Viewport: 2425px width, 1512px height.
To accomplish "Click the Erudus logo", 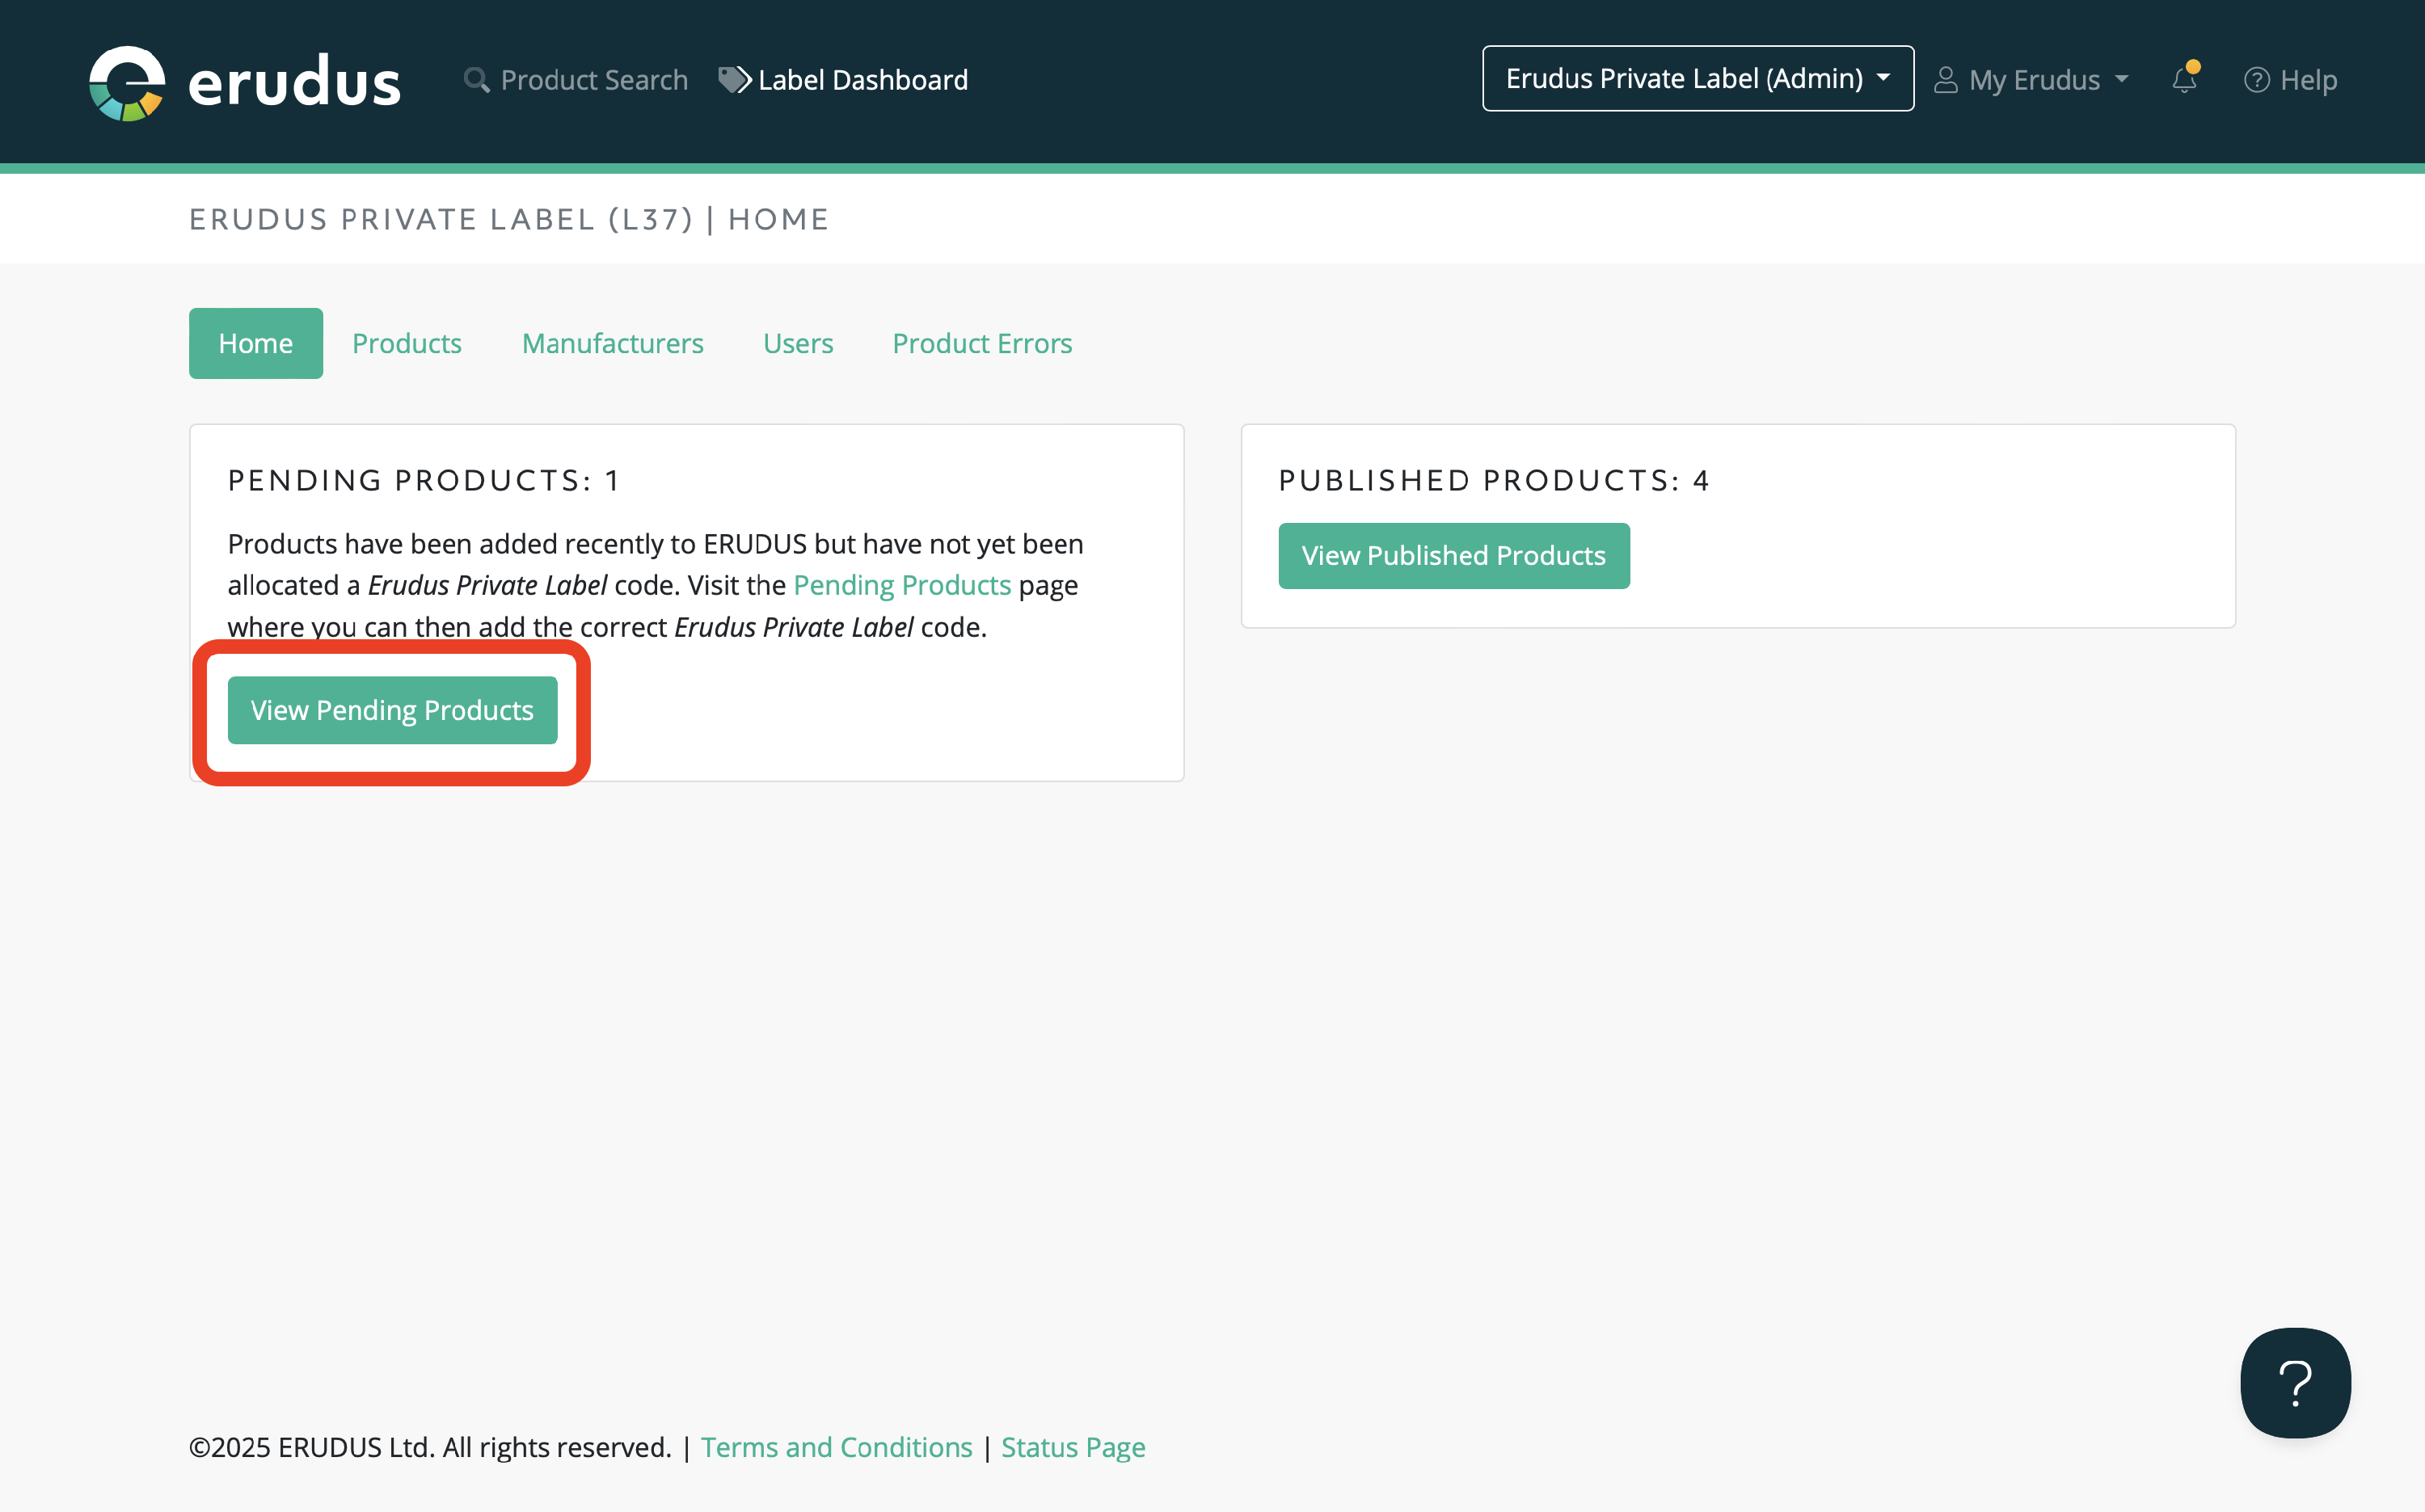I will click(x=244, y=82).
